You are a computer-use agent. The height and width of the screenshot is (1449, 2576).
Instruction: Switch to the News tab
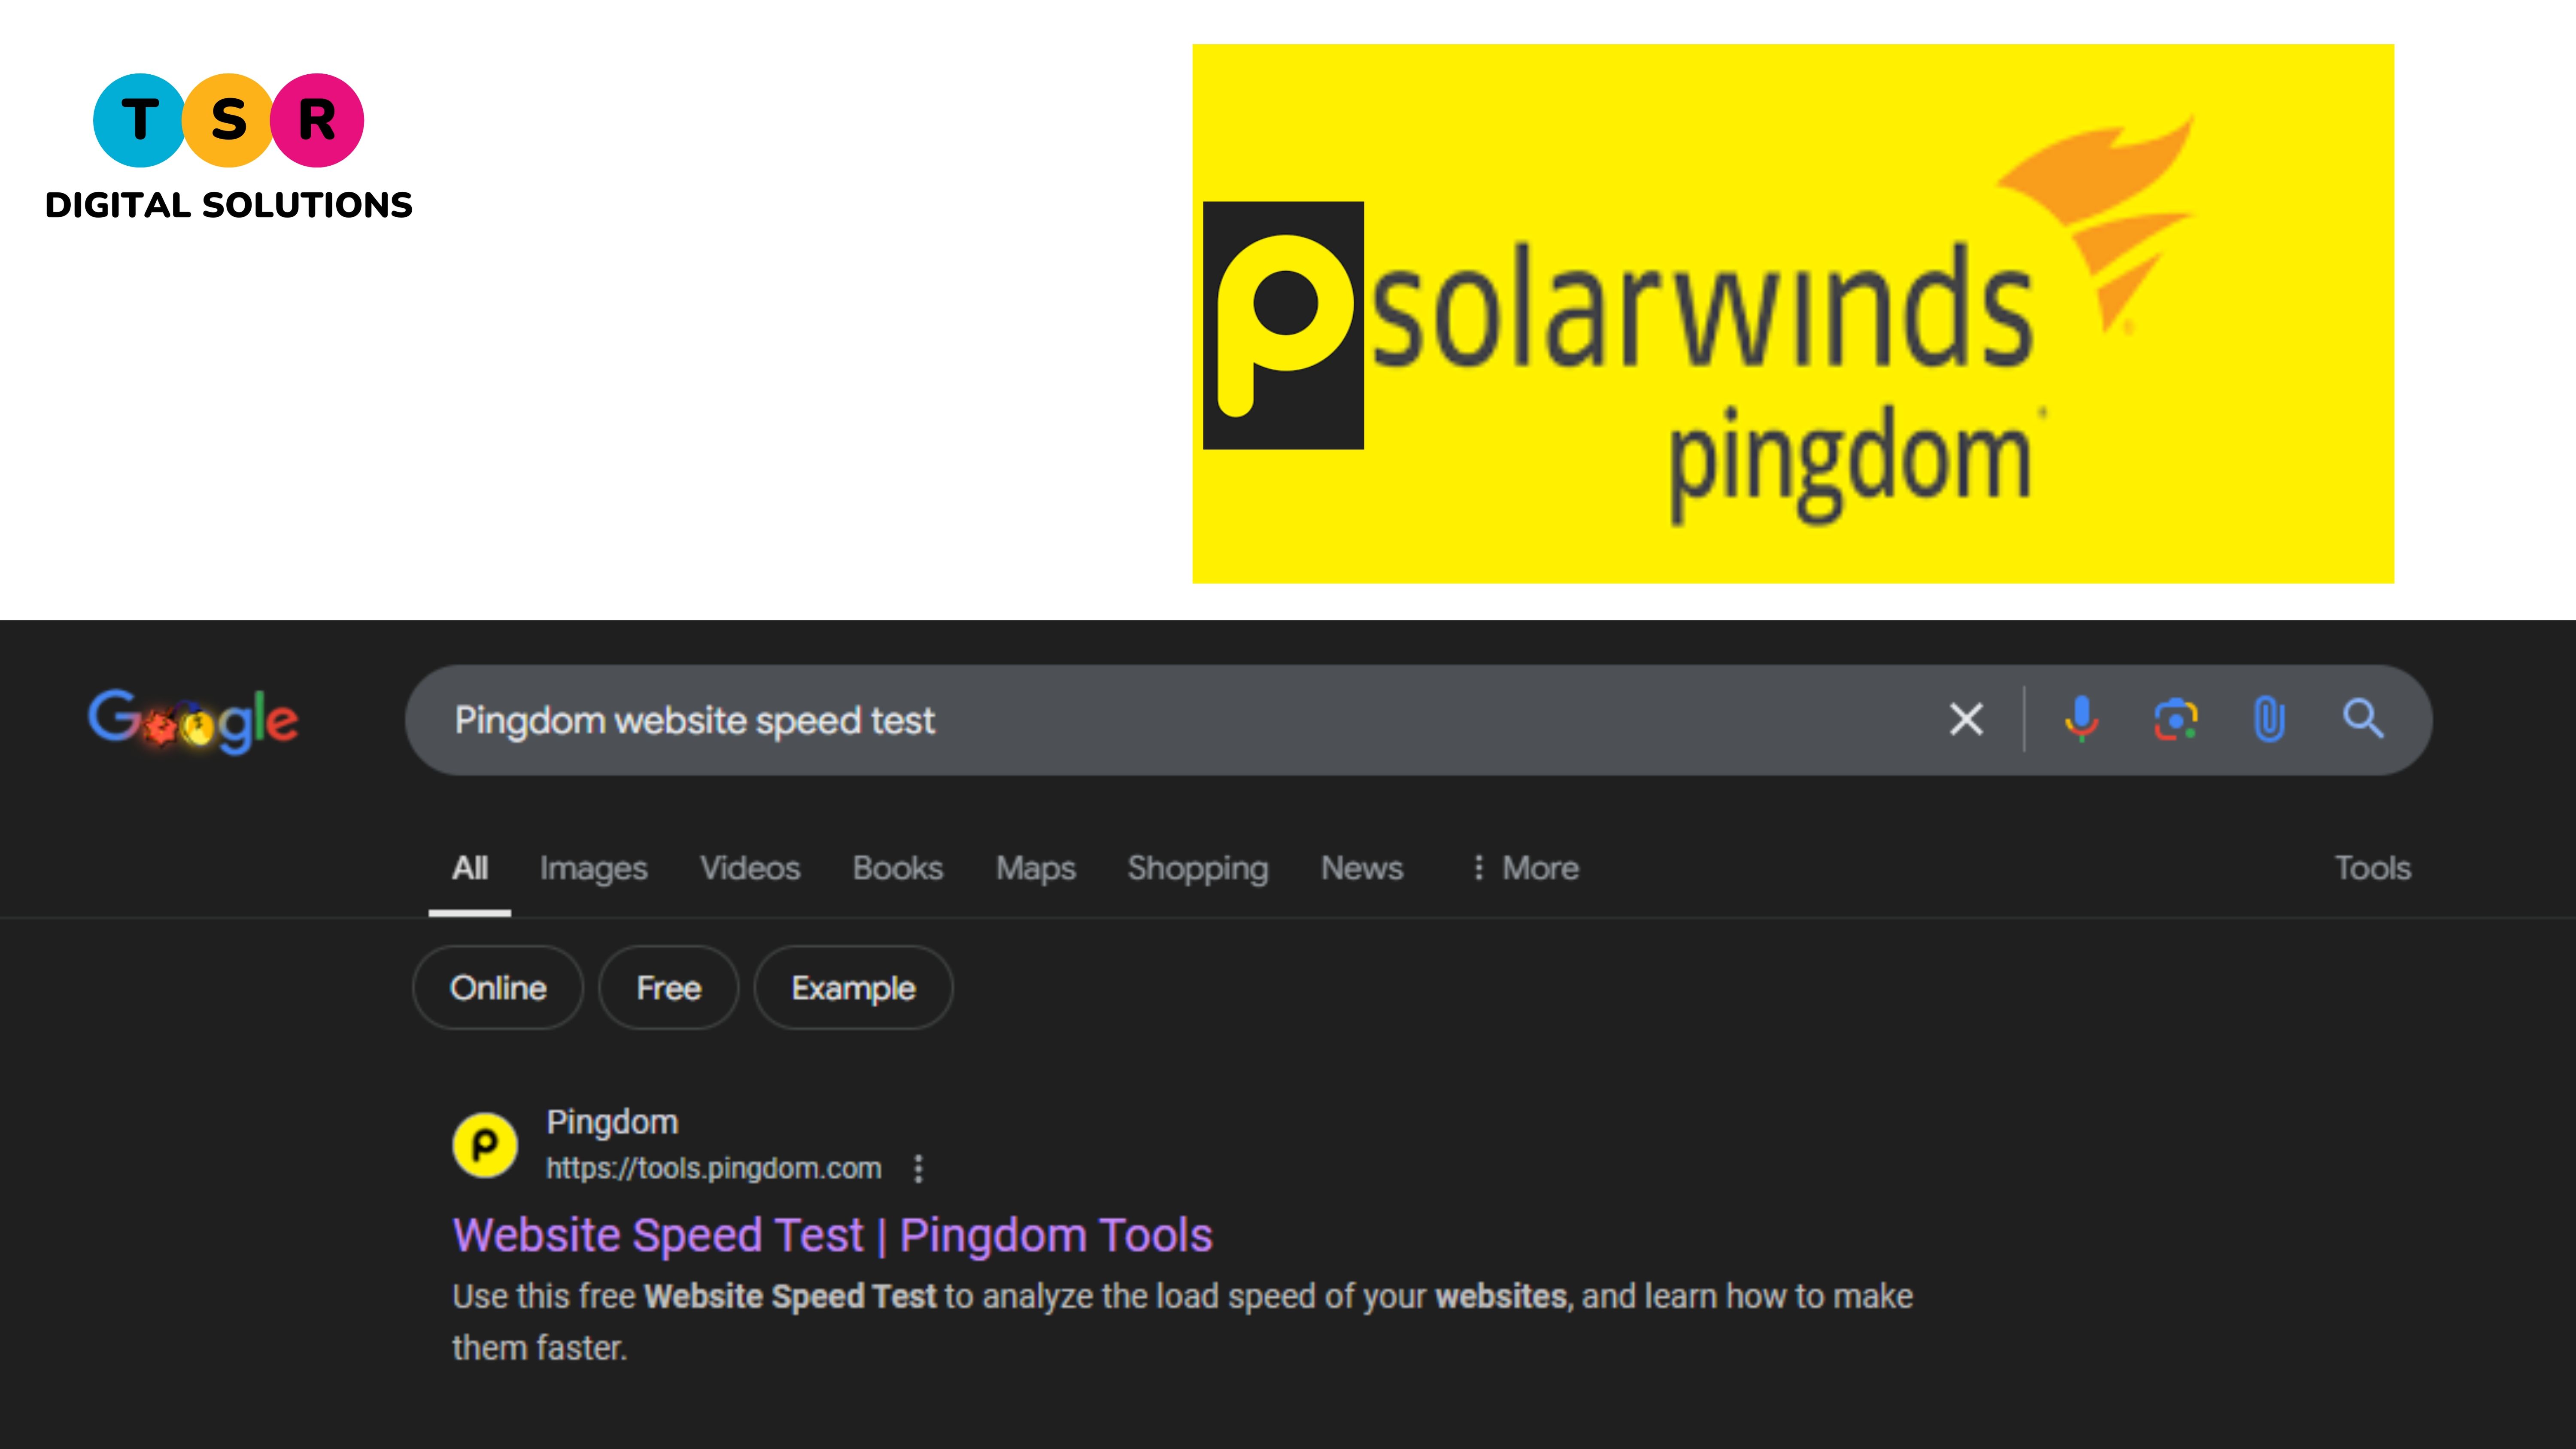coord(1362,868)
